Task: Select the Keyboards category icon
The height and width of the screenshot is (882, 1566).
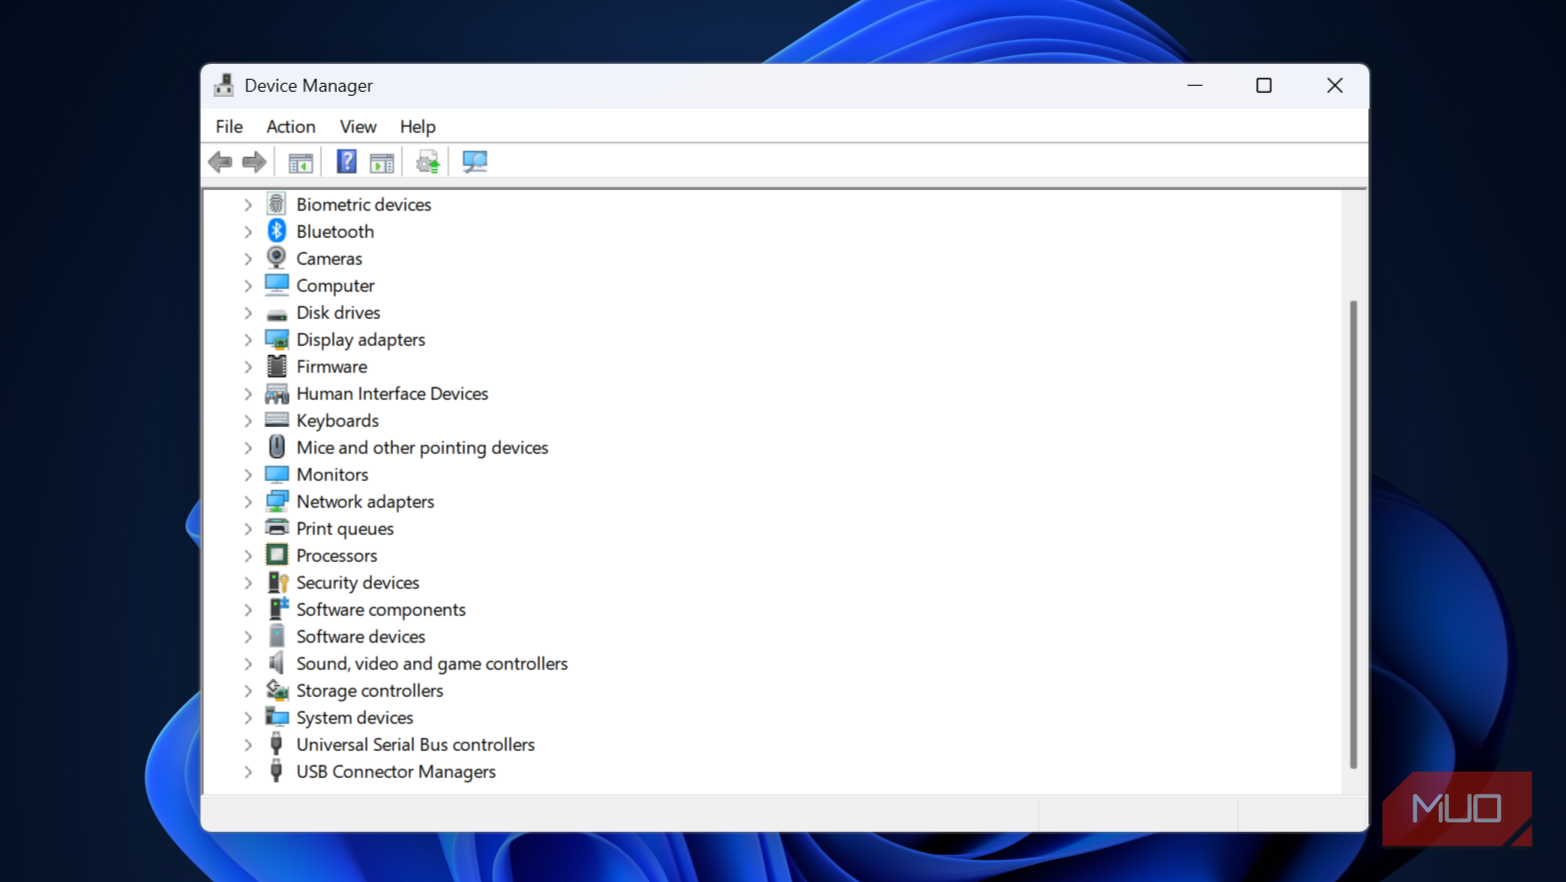Action: click(277, 420)
